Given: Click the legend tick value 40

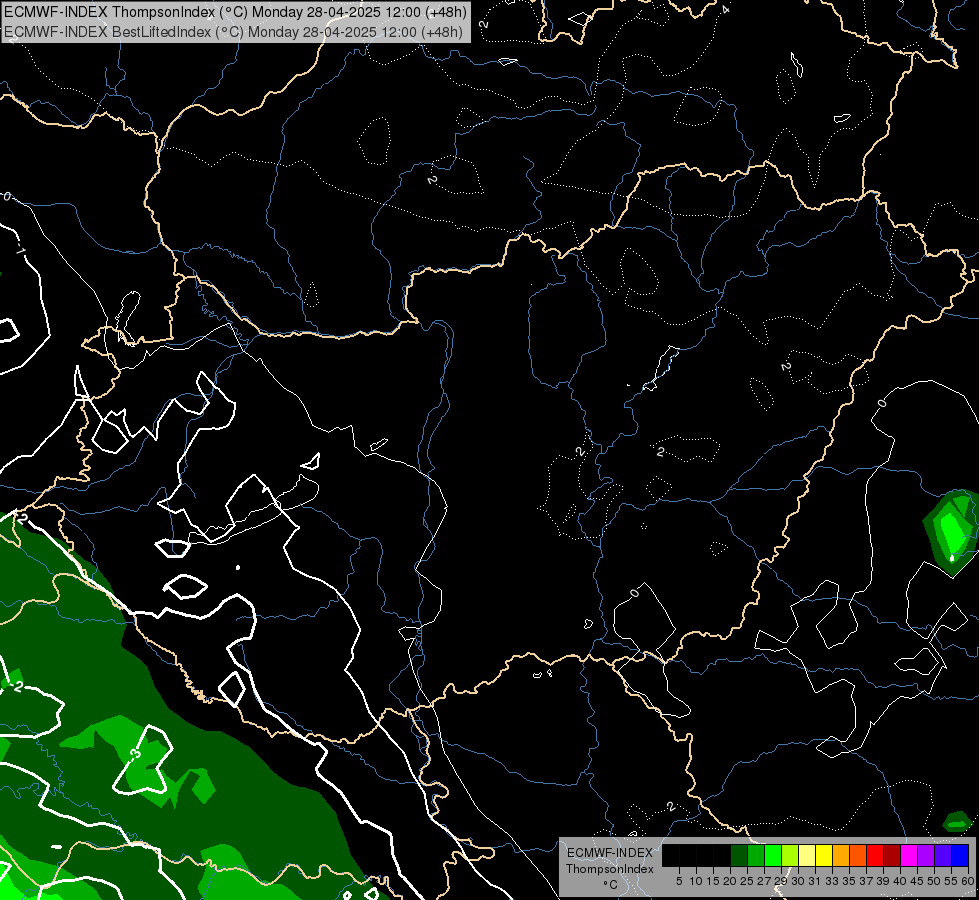Looking at the screenshot, I should click(900, 881).
